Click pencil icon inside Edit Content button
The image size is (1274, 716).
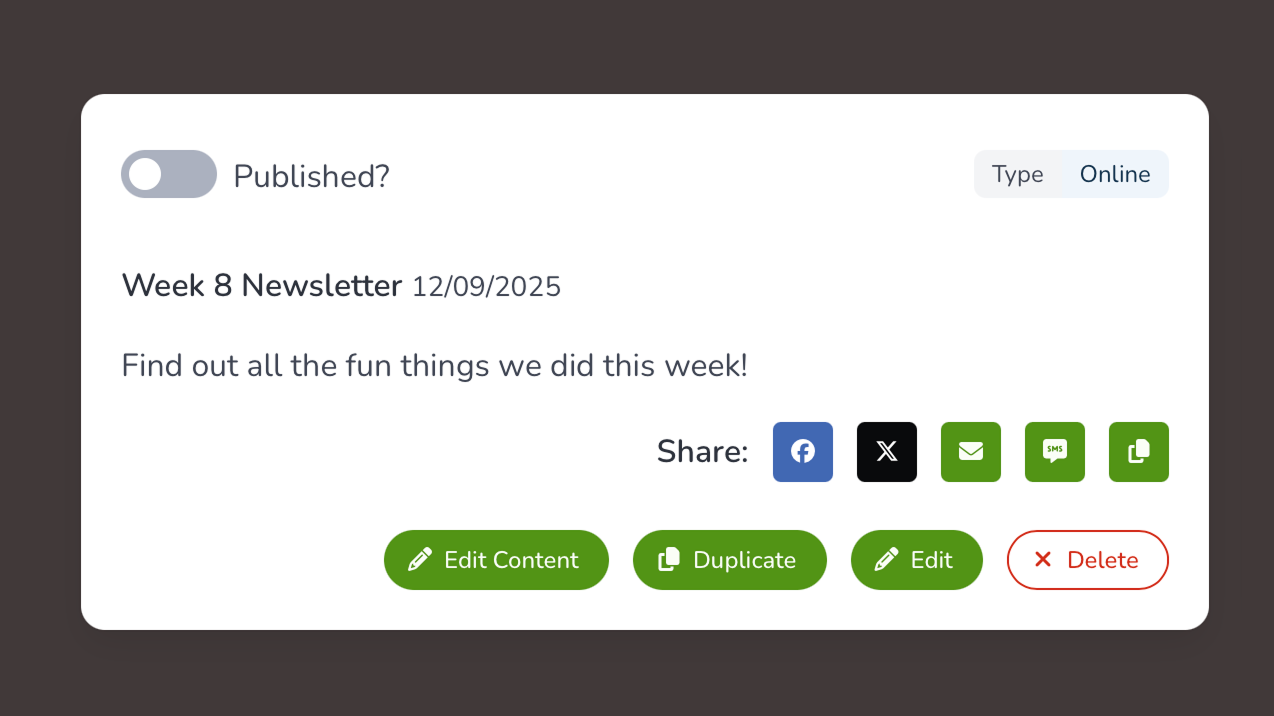[x=420, y=560]
